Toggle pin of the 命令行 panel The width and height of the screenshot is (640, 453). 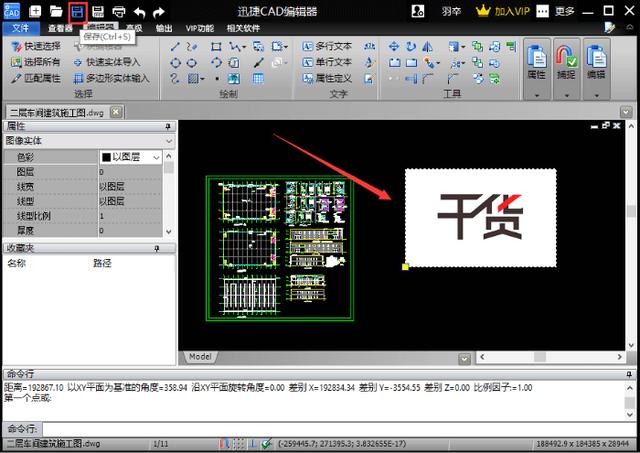tap(629, 374)
